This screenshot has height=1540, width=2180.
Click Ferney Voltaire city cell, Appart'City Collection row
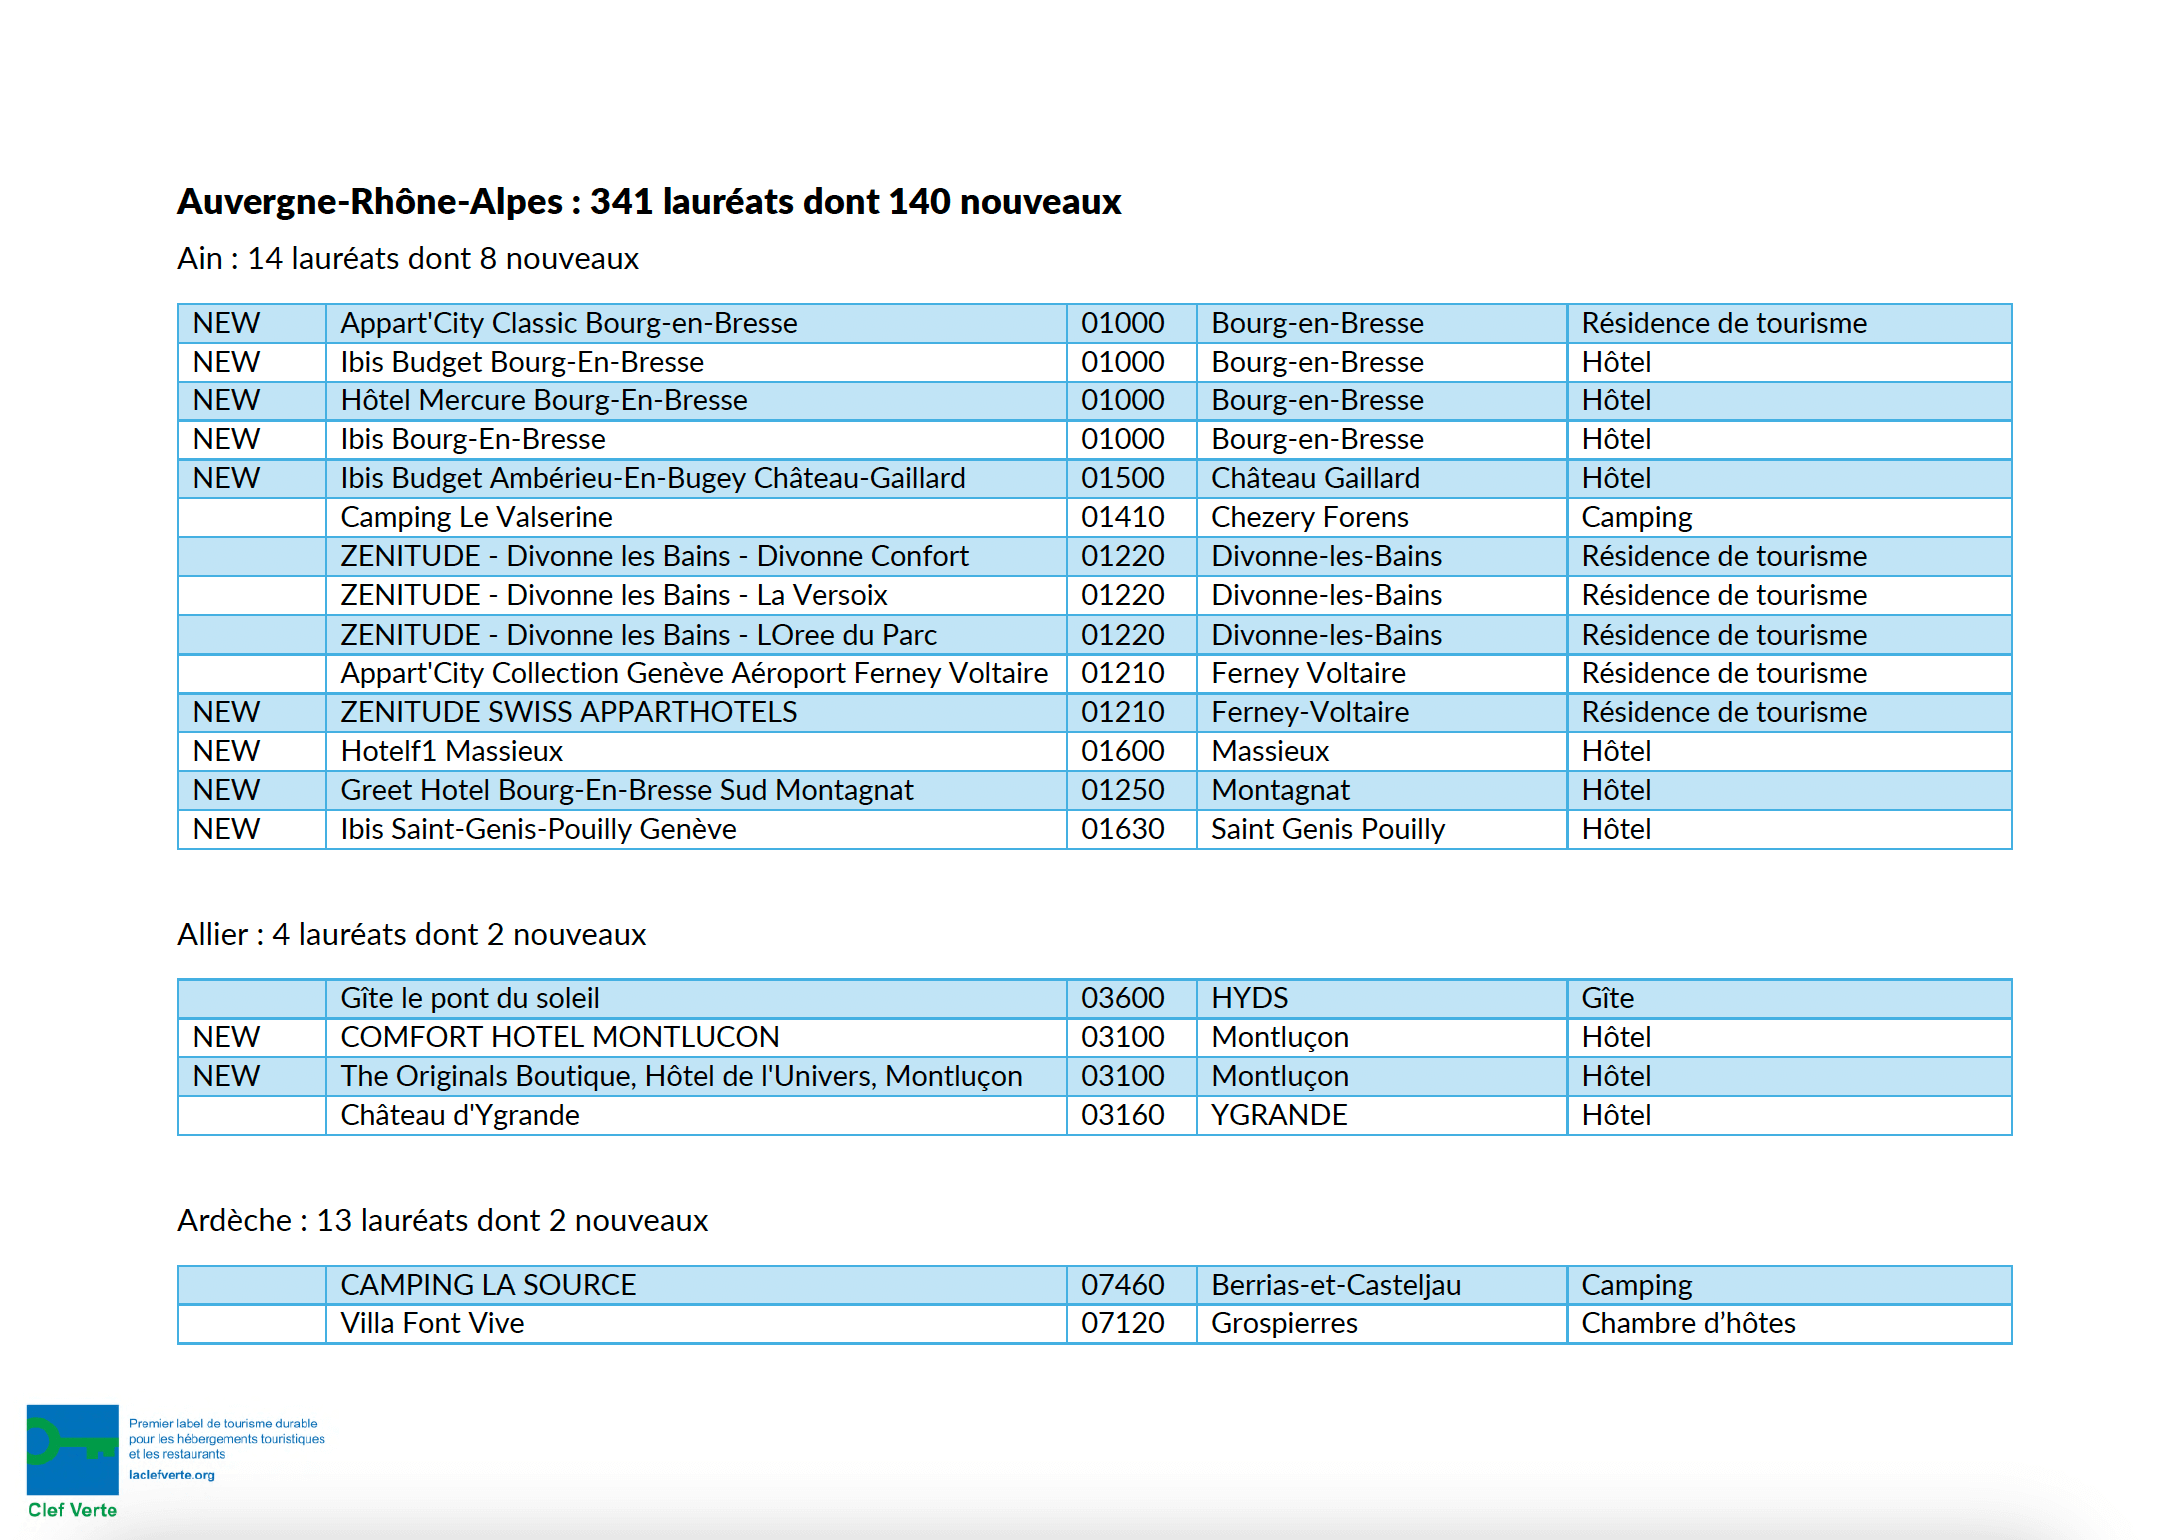(1382, 674)
